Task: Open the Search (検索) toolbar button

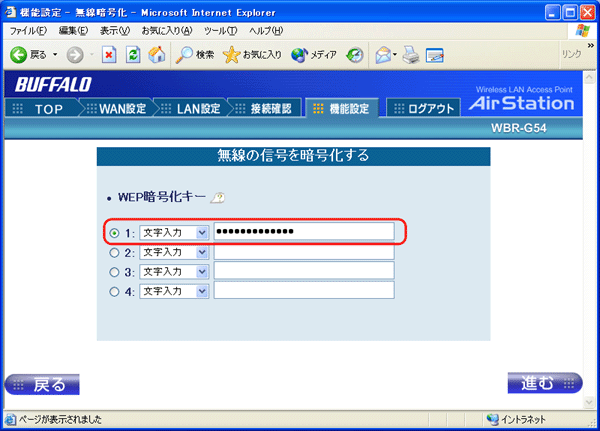Action: pyautogui.click(x=195, y=55)
